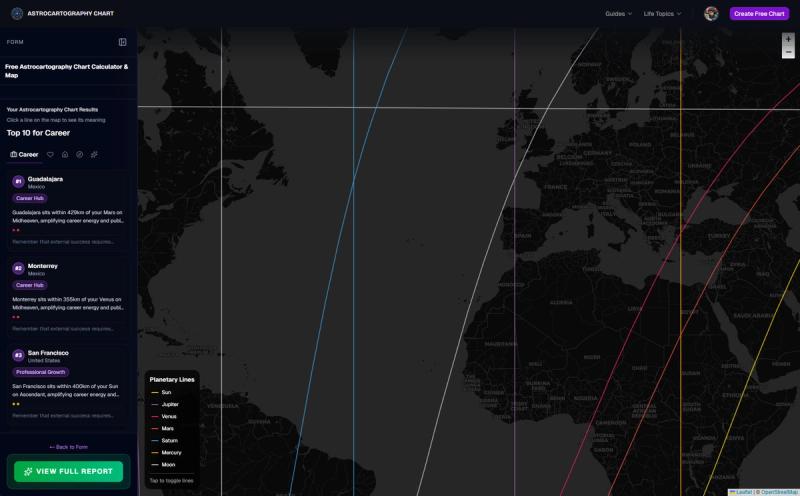Viewport: 800px width, 496px height.
Task: Click the Career Hub tag under Monterrey
Action: pos(30,285)
